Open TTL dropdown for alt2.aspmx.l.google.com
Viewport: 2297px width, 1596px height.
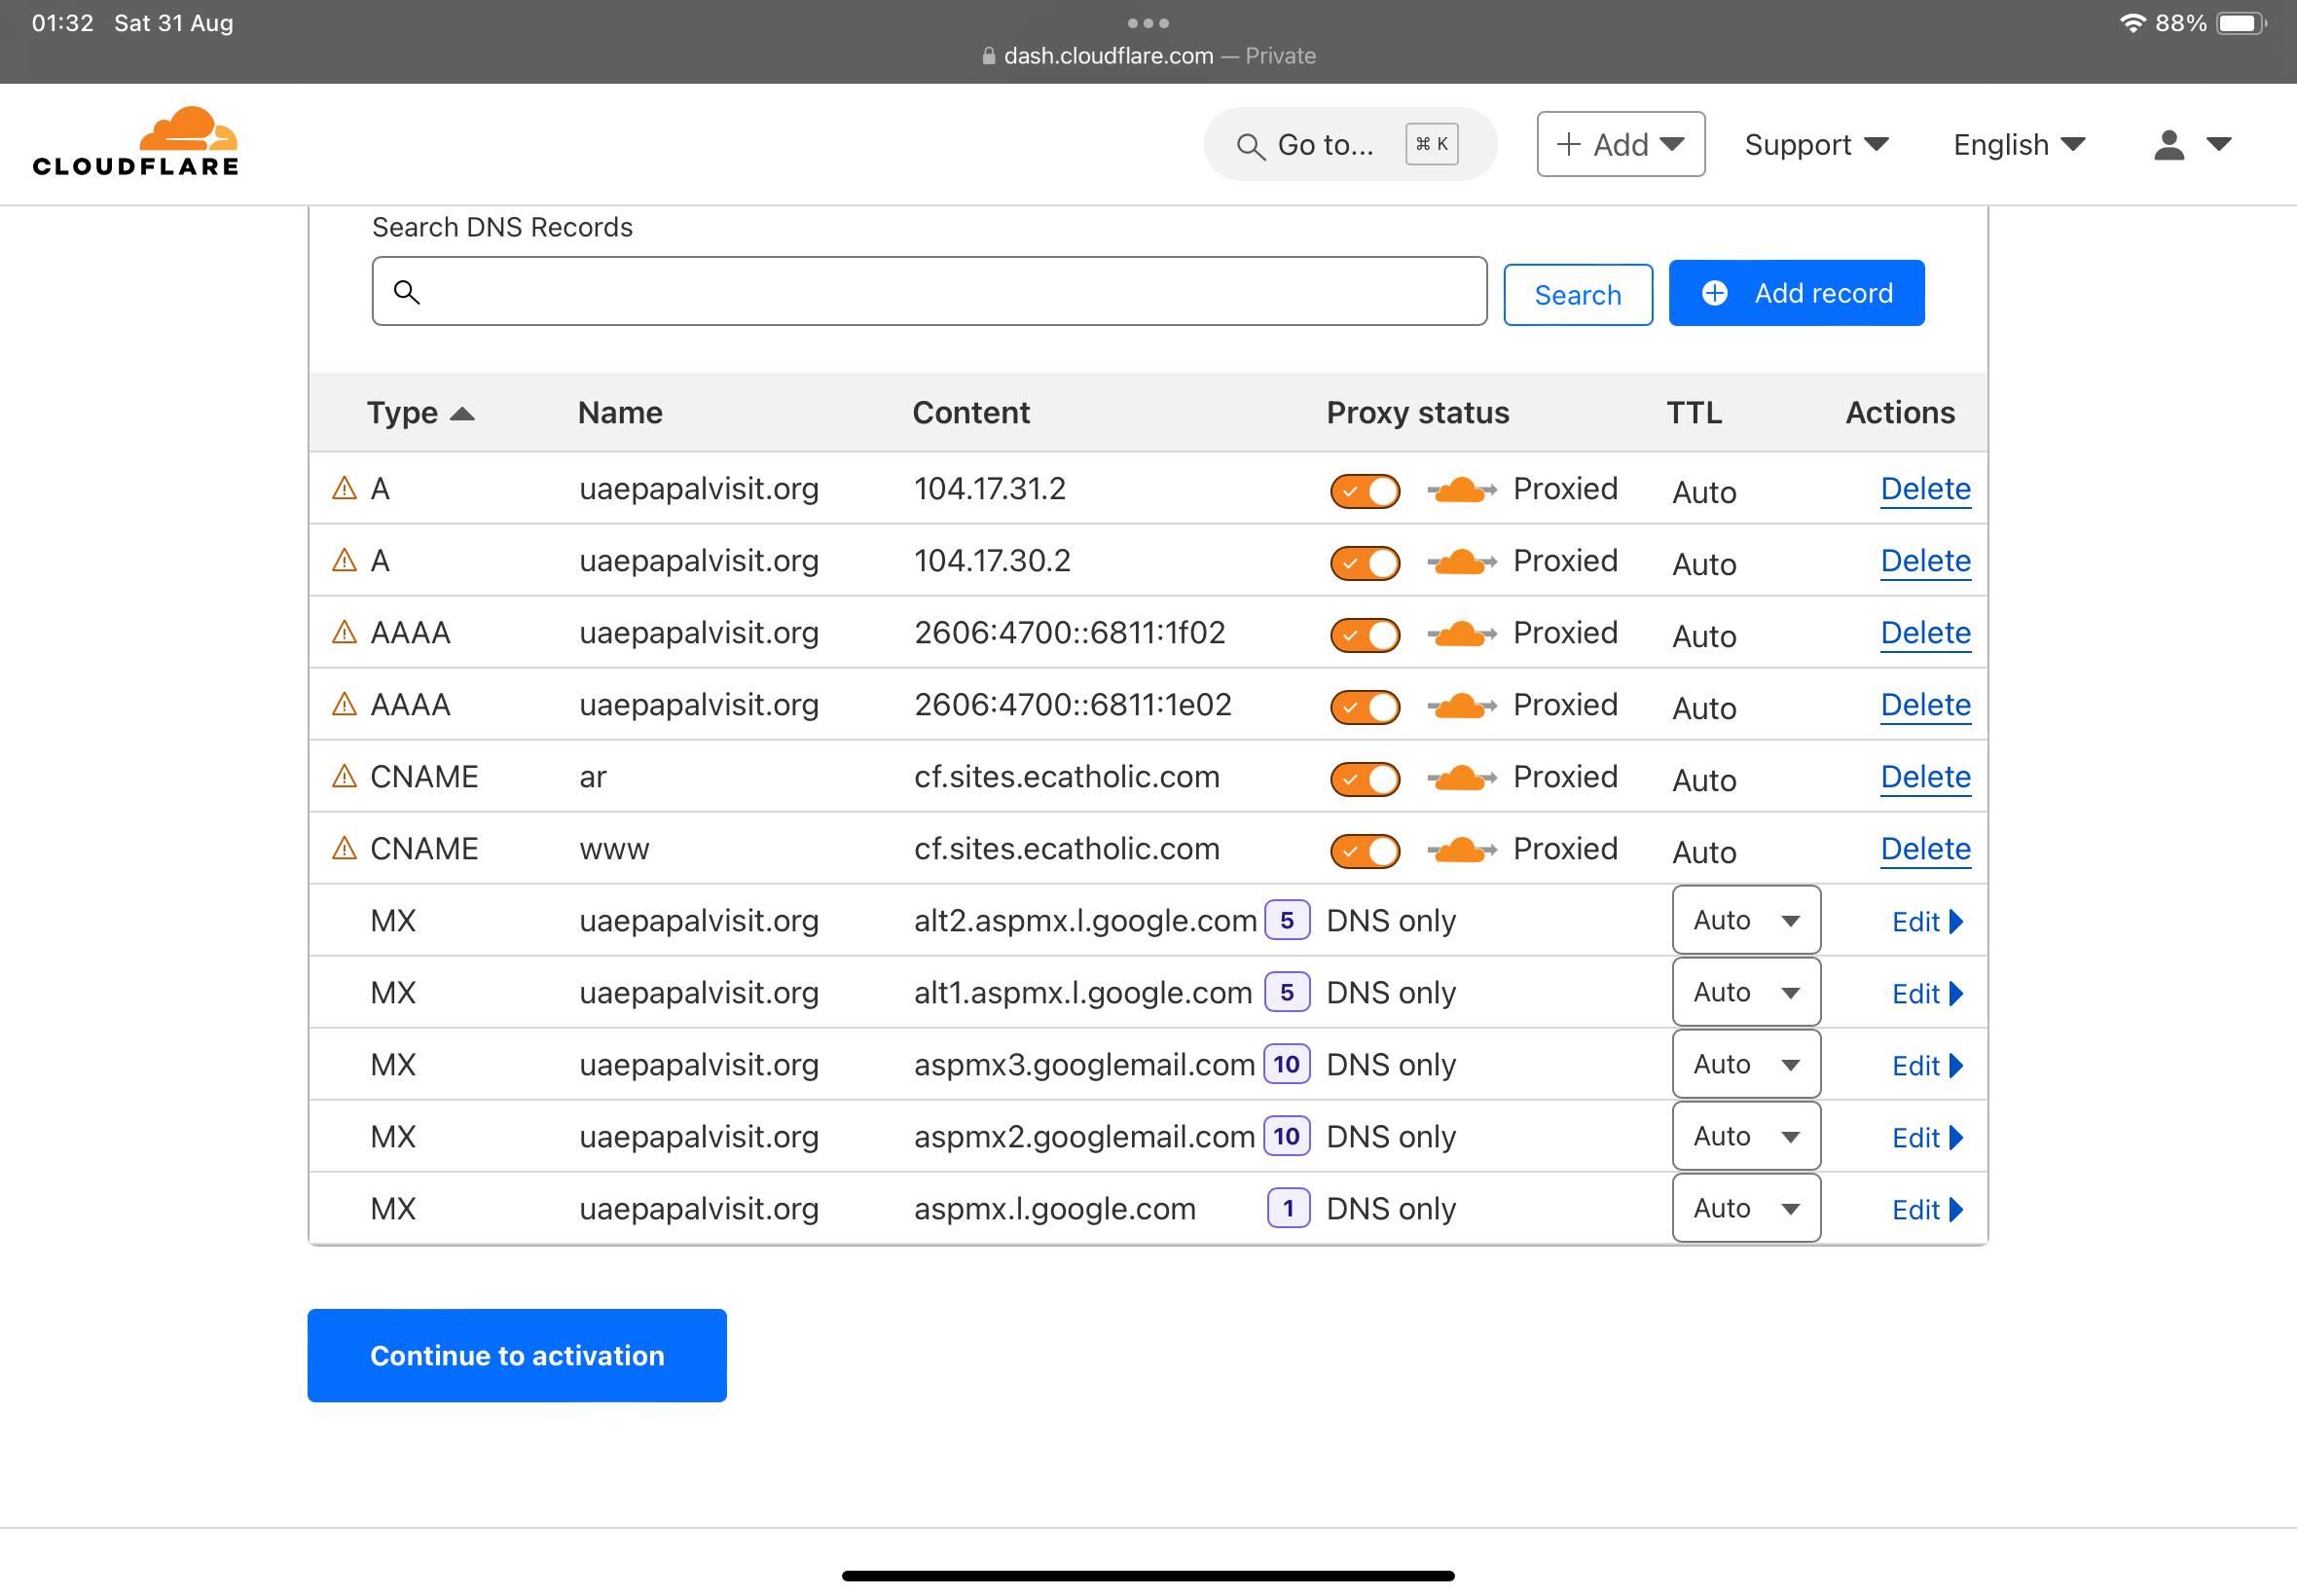coord(1745,920)
